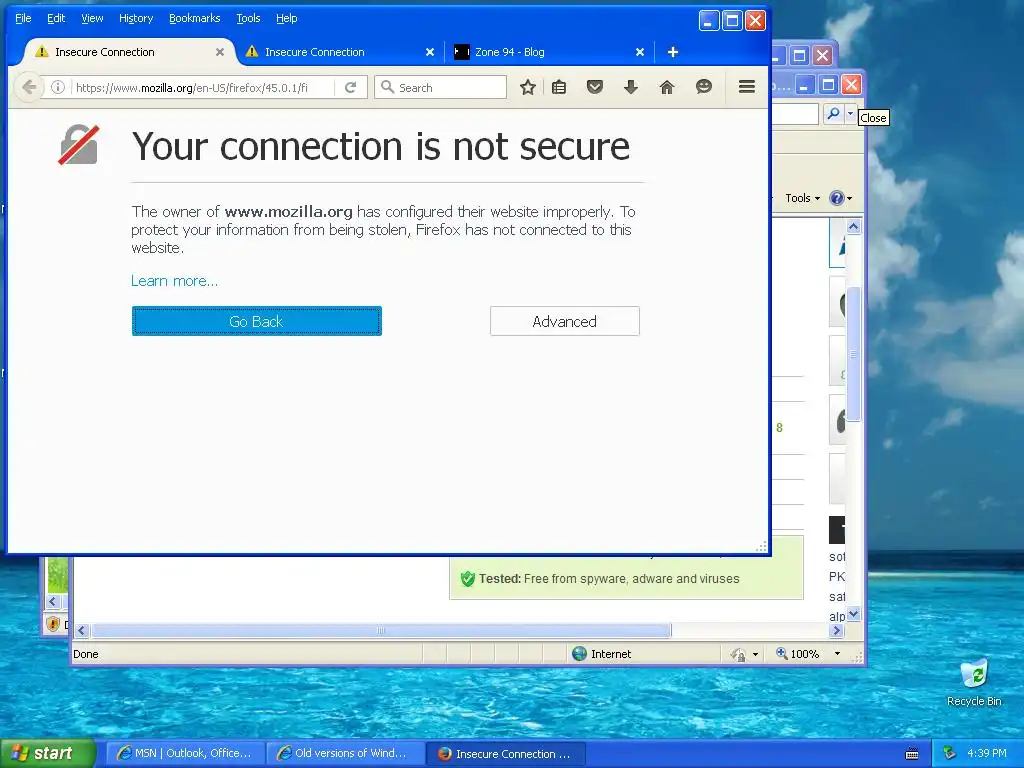Click the network system tray icon

click(950, 753)
